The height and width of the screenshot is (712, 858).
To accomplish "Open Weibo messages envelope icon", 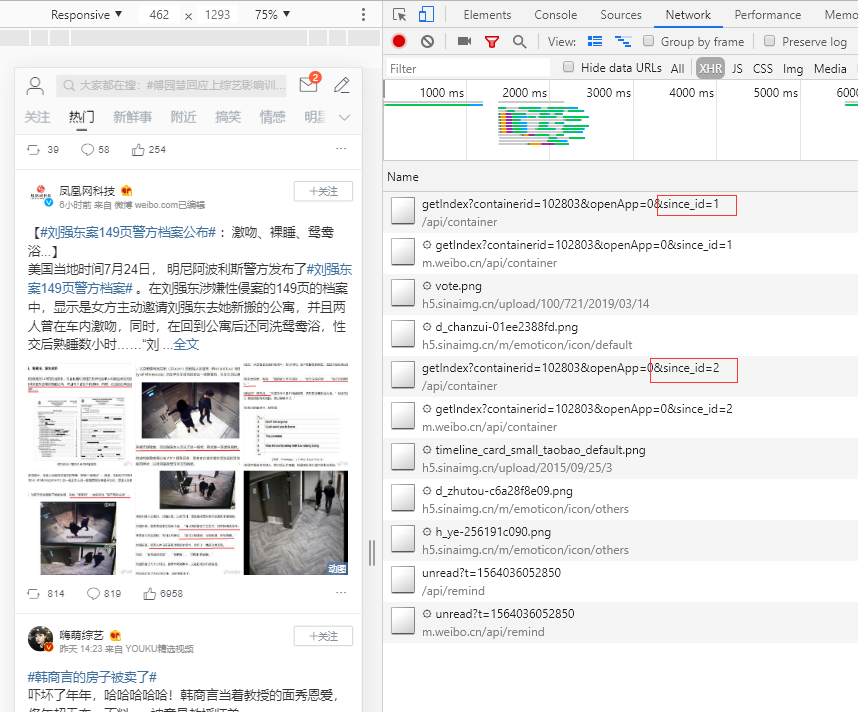I will (x=308, y=85).
